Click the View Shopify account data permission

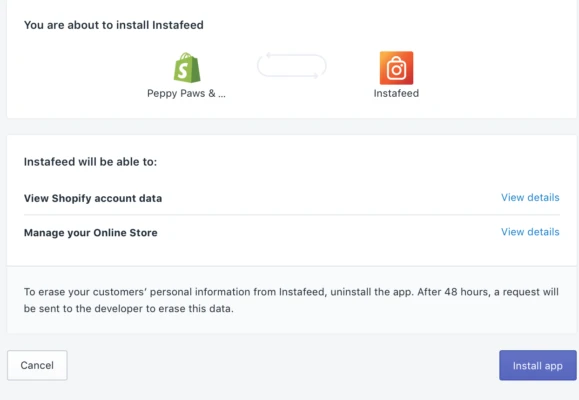[93, 198]
